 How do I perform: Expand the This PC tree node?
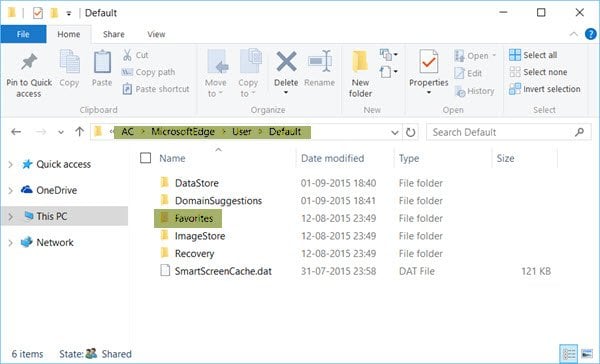click(x=11, y=217)
